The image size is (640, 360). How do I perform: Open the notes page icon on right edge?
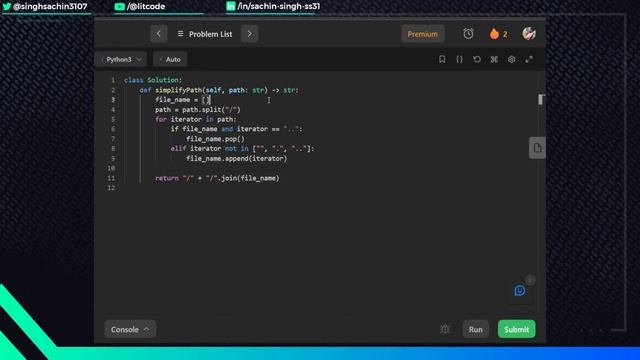coord(537,148)
